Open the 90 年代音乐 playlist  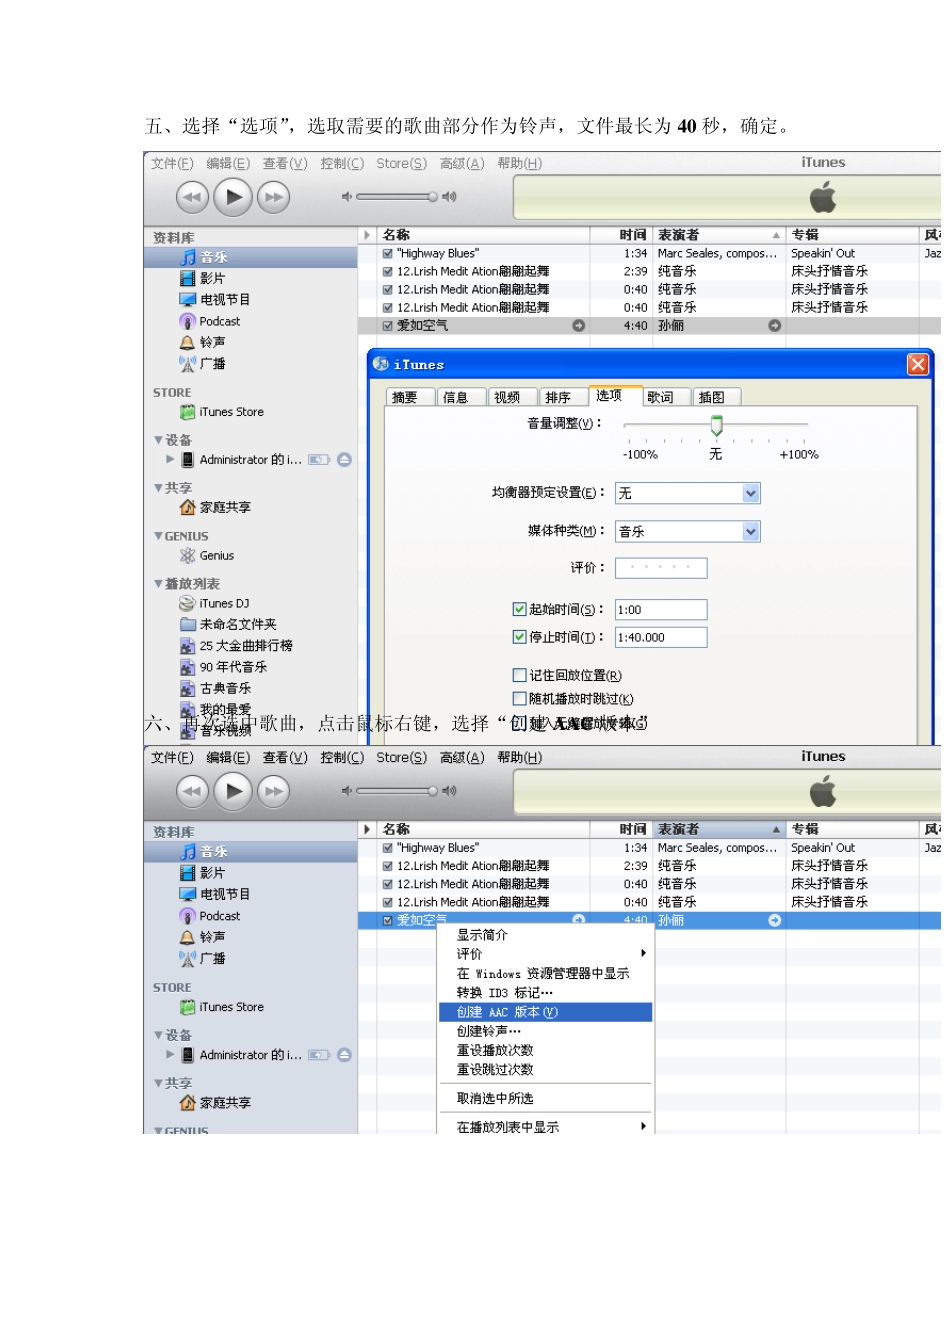tap(223, 667)
